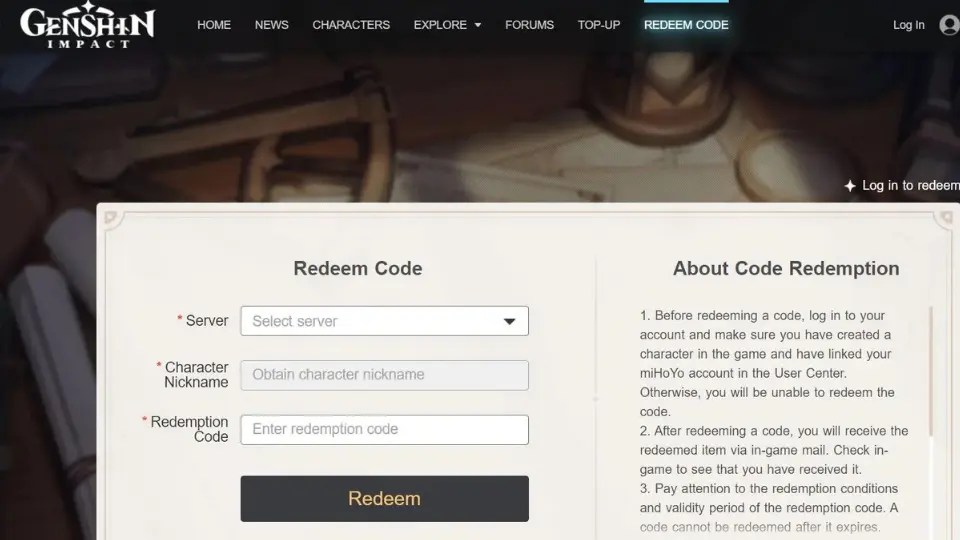Screen dimensions: 960x540
Task: Expand the Explore menu arrow
Action: pyautogui.click(x=478, y=25)
